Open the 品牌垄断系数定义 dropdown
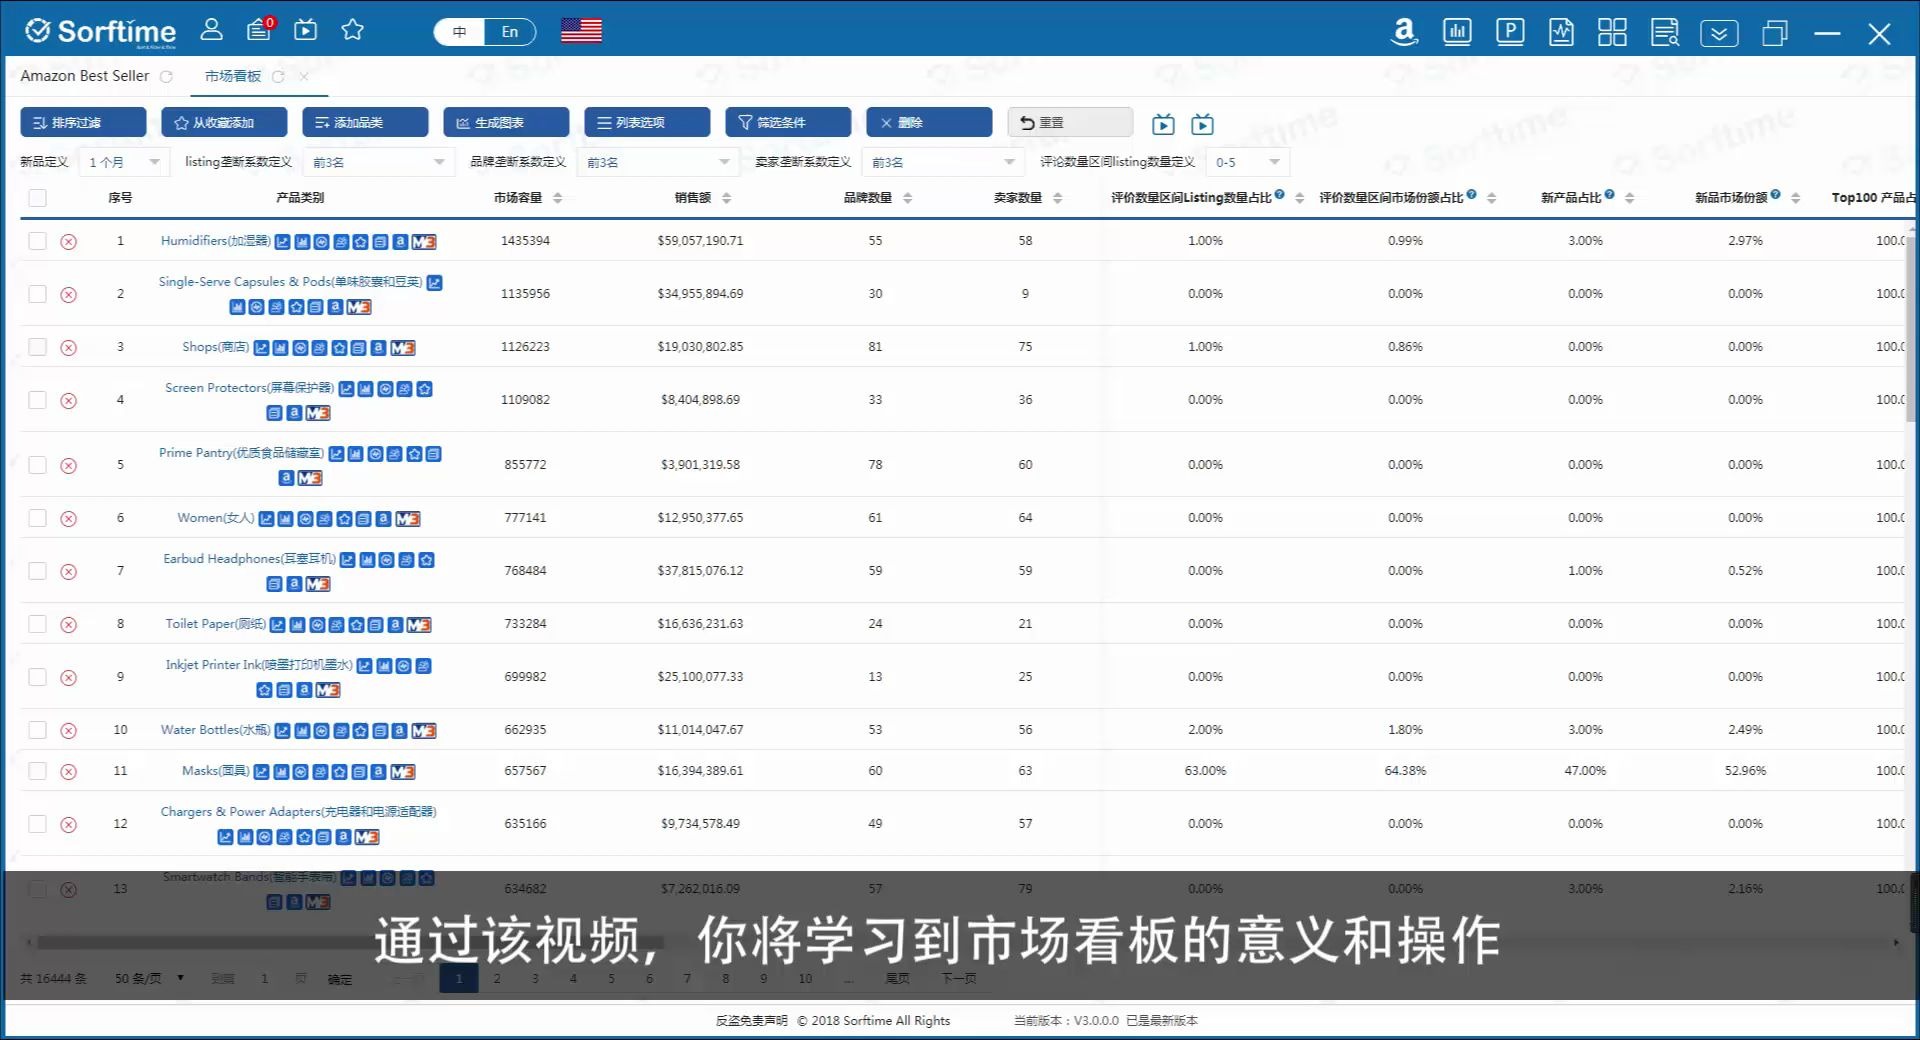1920x1040 pixels. point(657,162)
